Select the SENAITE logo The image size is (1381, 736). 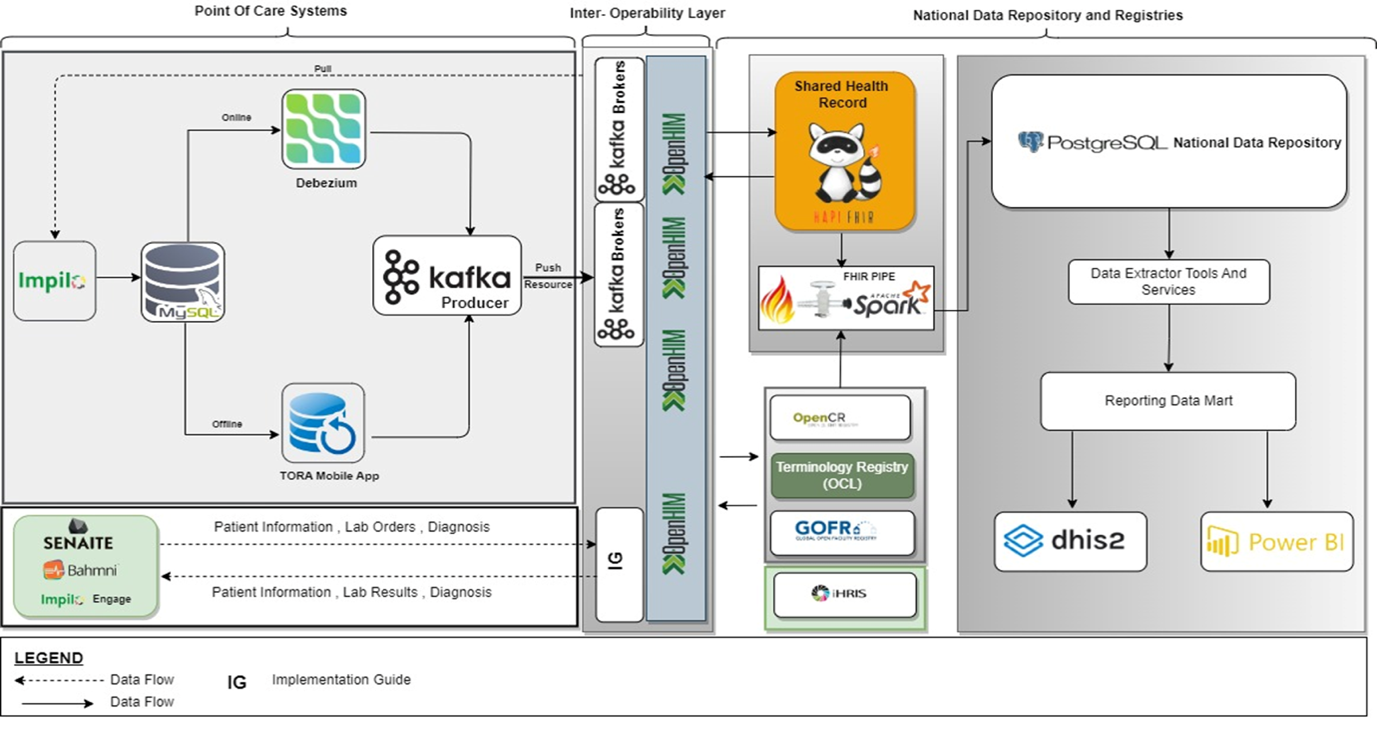[x=78, y=536]
